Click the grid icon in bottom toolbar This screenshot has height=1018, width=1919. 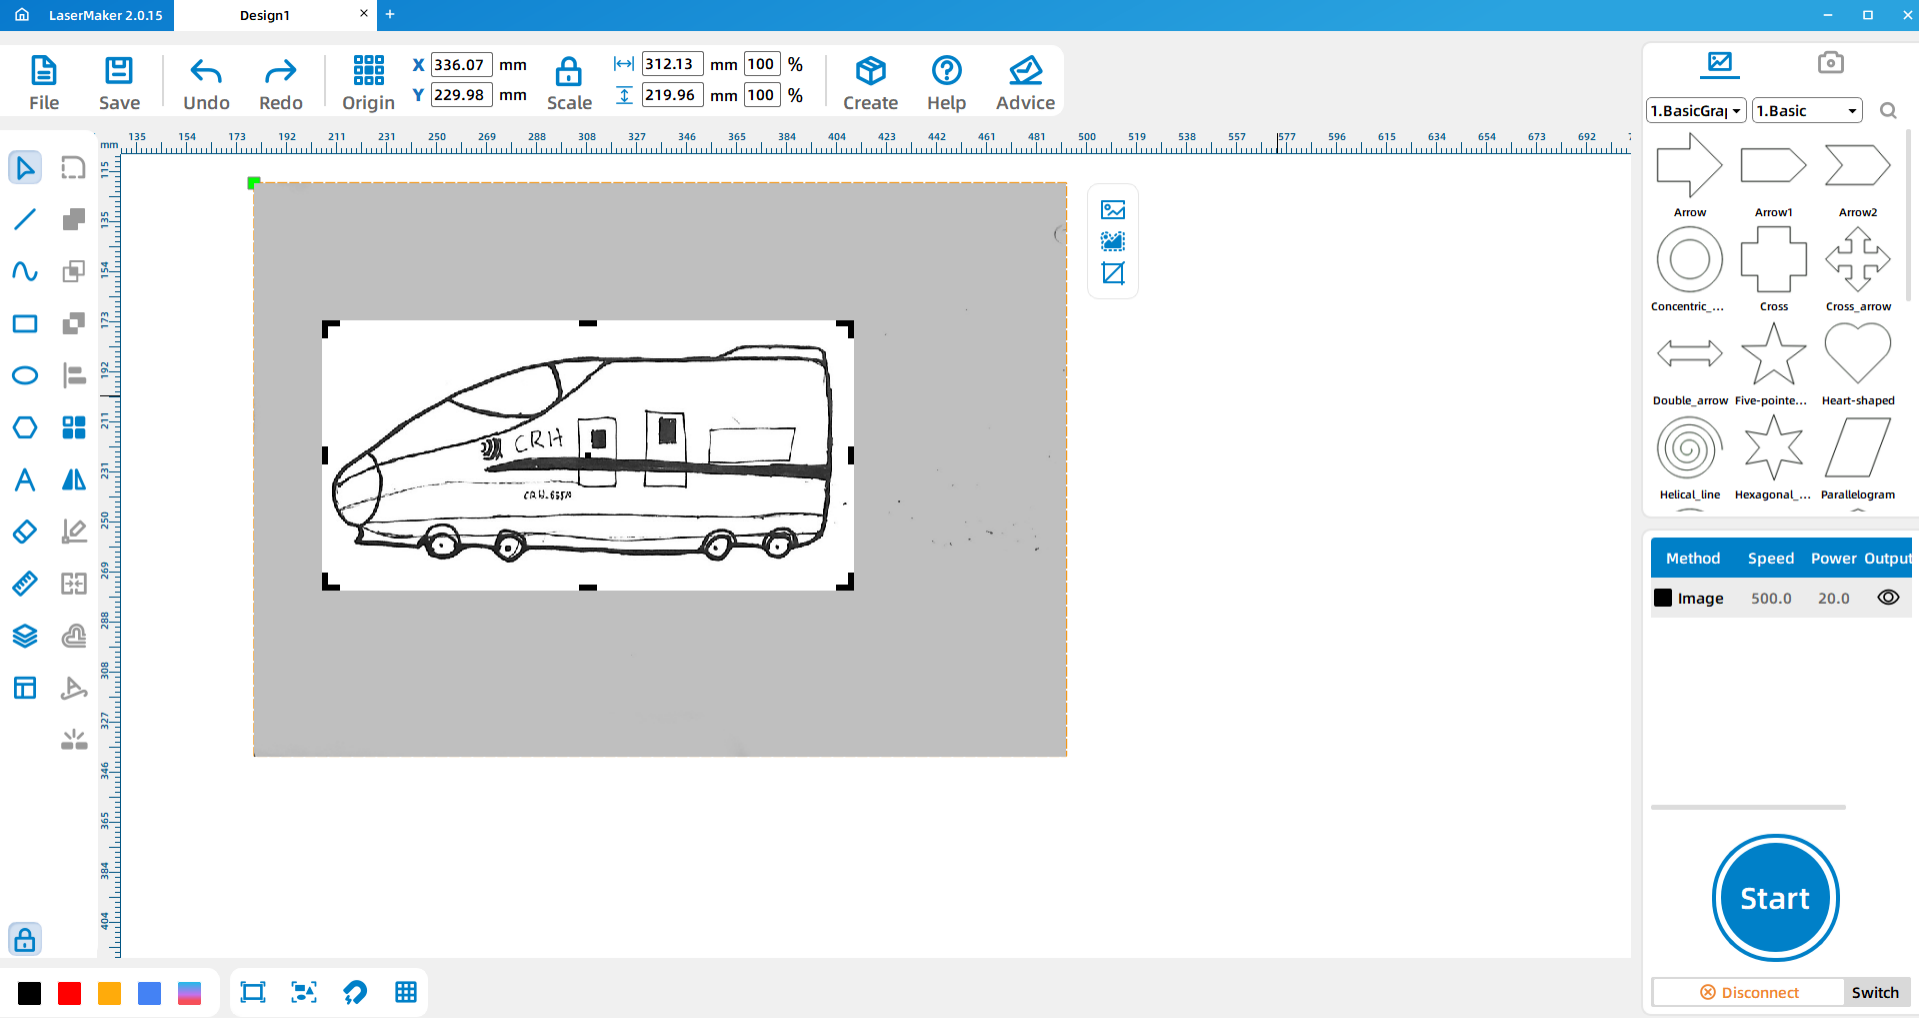click(406, 992)
